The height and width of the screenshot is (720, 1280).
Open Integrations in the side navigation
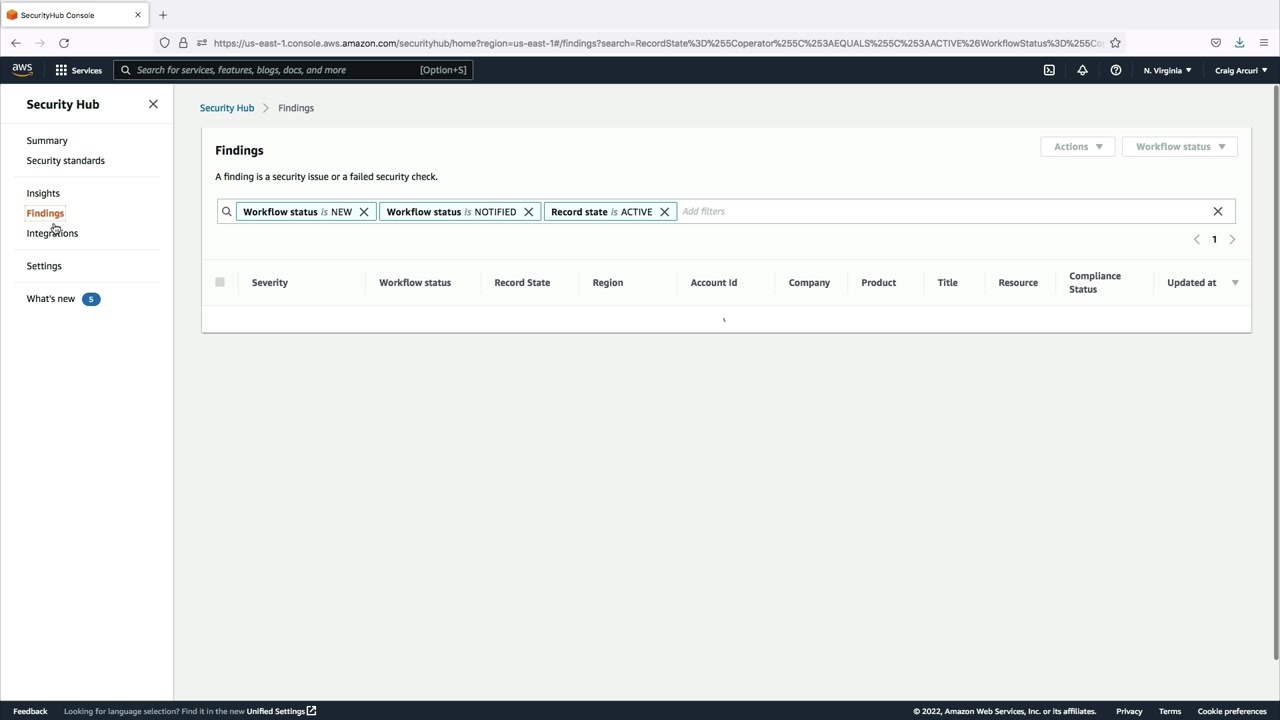(52, 234)
